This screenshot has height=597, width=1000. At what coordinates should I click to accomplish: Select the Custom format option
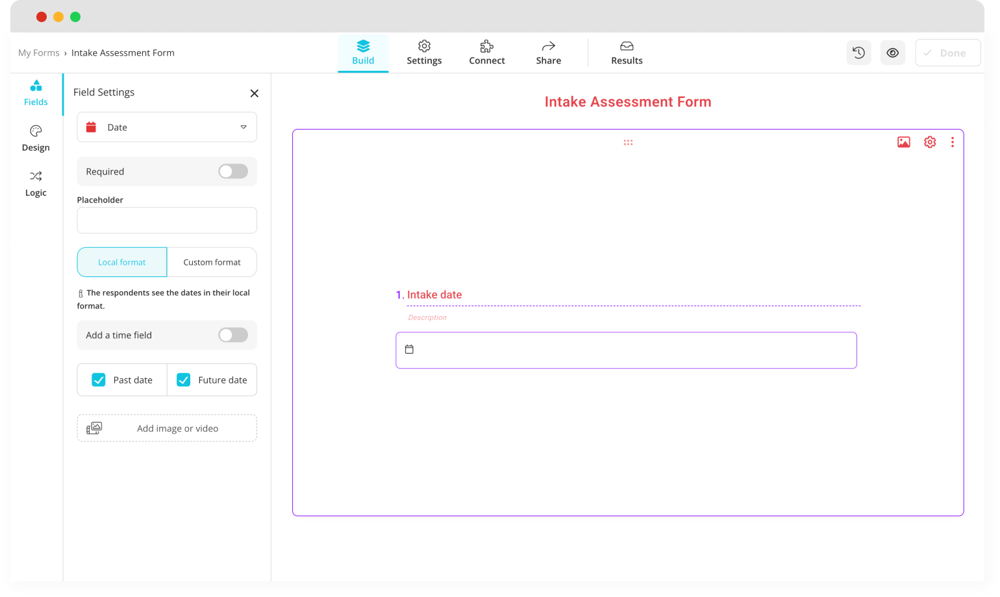[212, 262]
